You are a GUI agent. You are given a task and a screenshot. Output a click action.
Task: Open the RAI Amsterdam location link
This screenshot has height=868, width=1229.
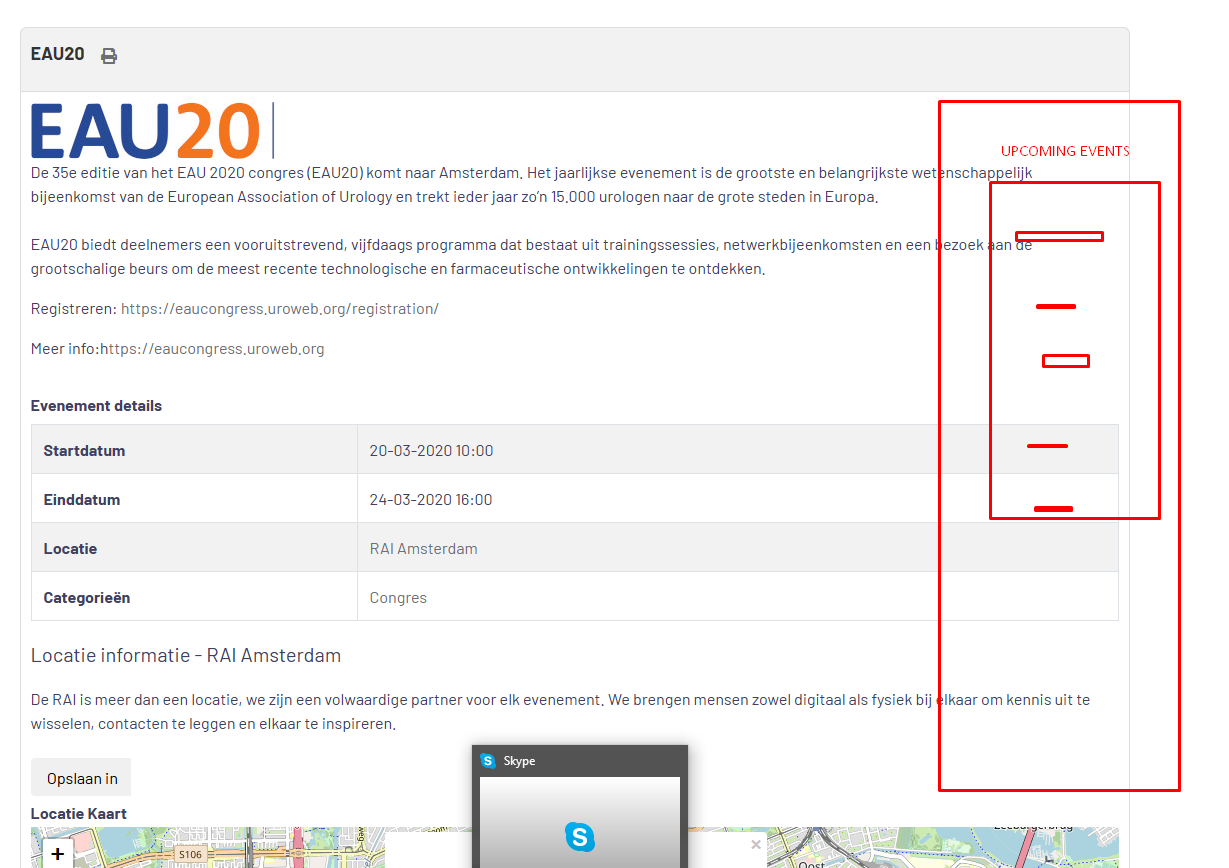pyautogui.click(x=423, y=549)
